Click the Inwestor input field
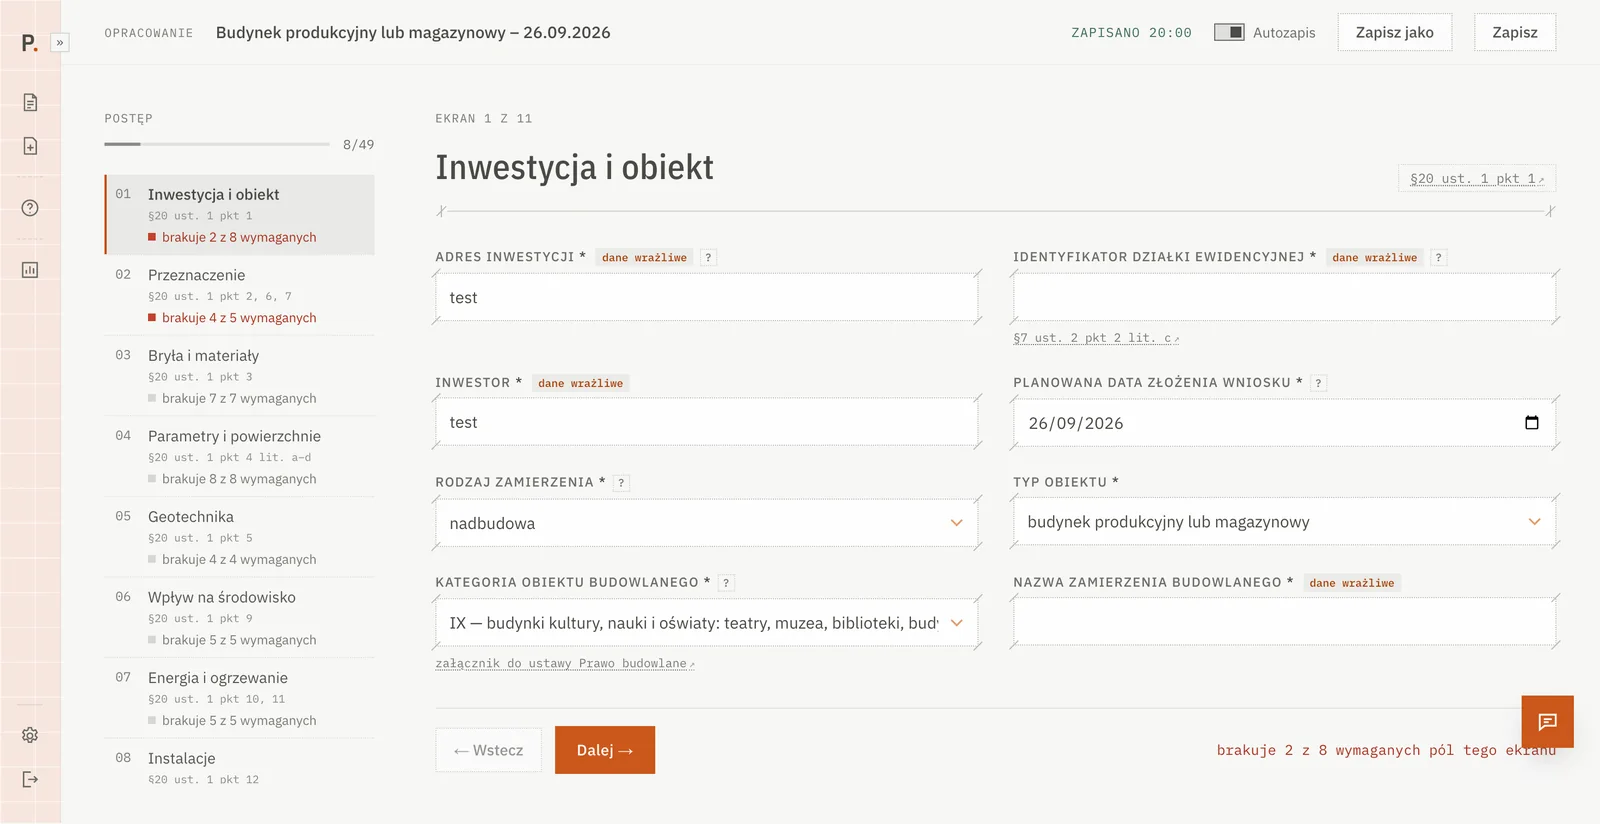Viewport: 1600px width, 824px height. [707, 423]
